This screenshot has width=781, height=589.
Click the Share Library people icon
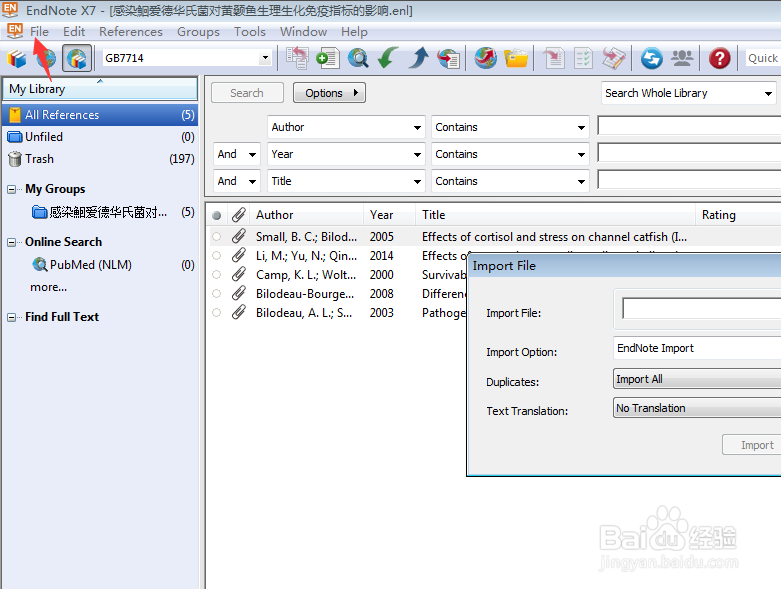pyautogui.click(x=682, y=58)
